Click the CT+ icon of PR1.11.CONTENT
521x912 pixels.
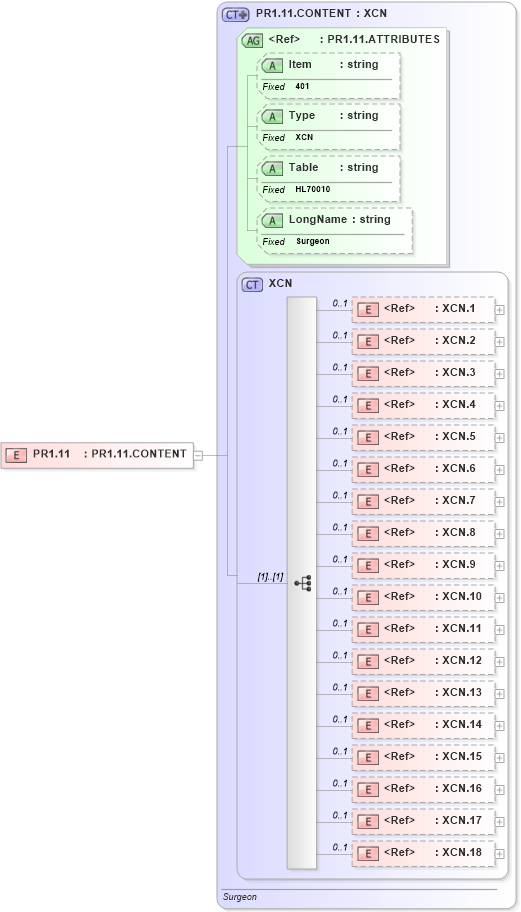[x=235, y=15]
